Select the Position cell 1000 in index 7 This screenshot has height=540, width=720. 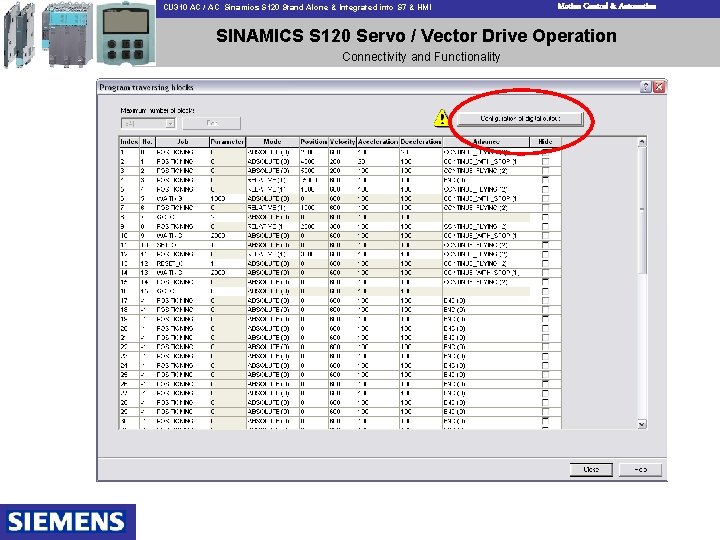coord(314,208)
